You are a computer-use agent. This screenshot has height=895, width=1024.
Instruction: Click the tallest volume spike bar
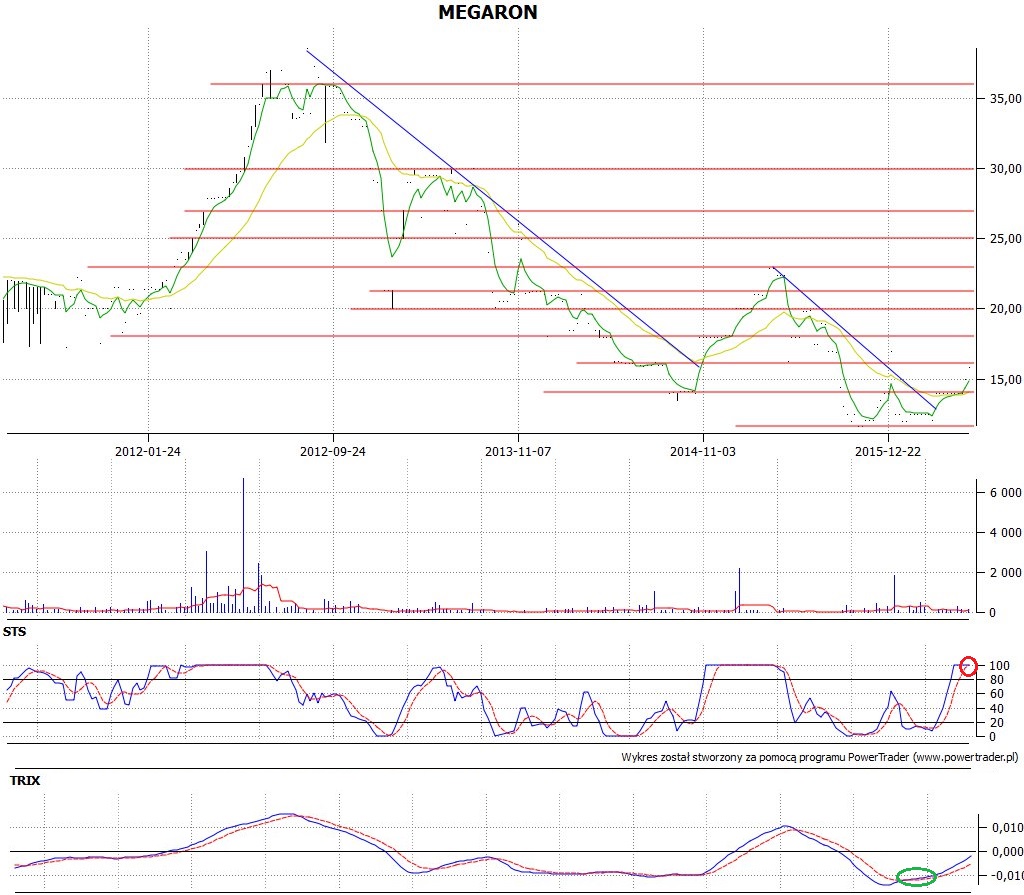pos(244,545)
